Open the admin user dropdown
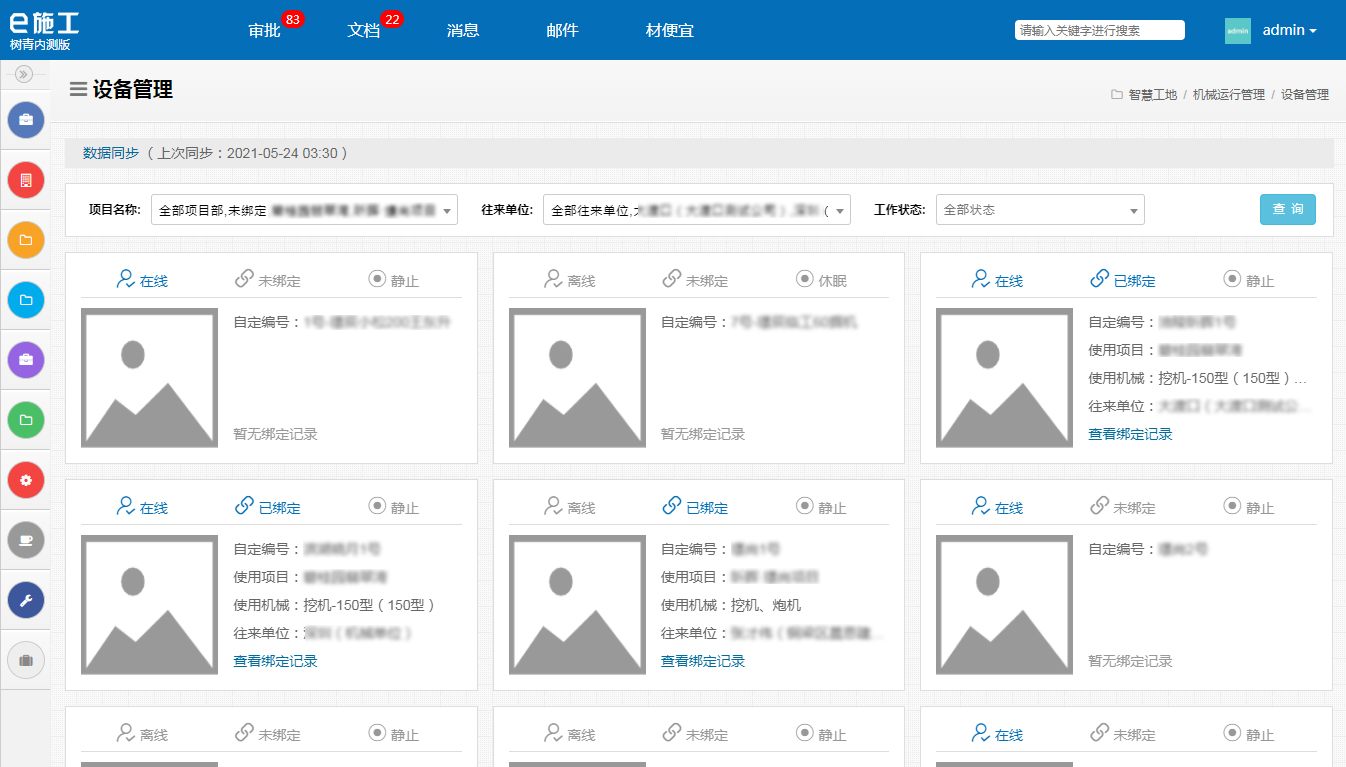This screenshot has width=1346, height=767. [1289, 30]
